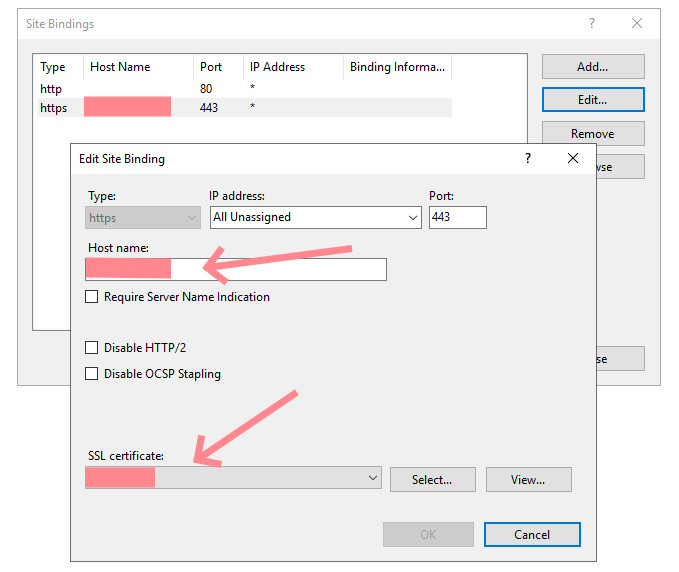Click the Edit Site Binding help question mark

528,158
